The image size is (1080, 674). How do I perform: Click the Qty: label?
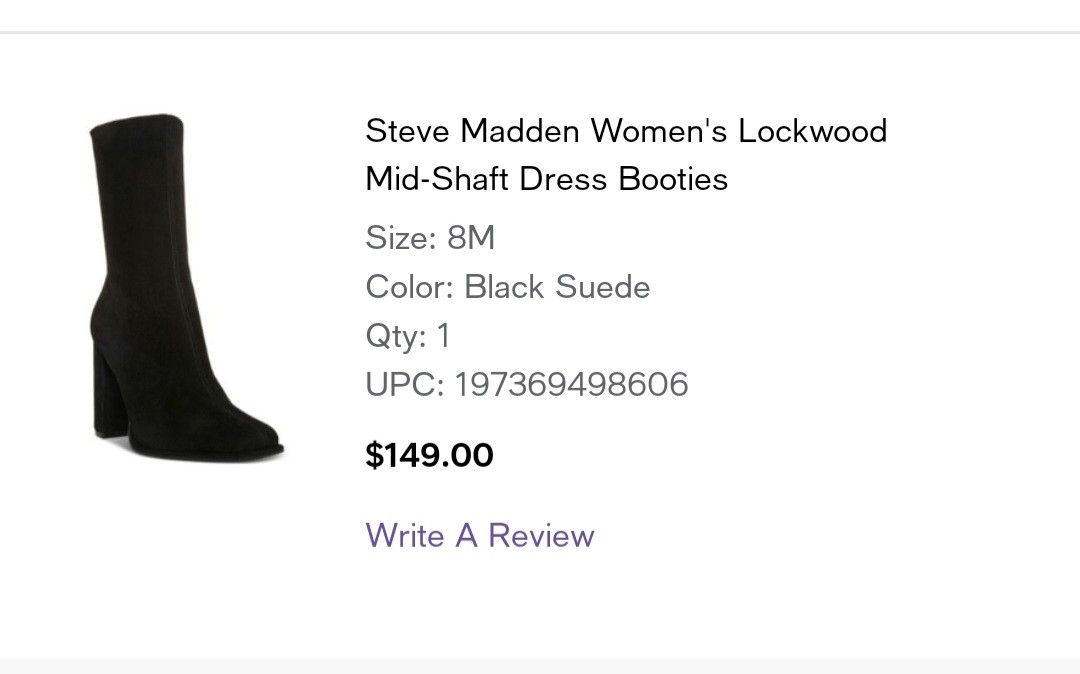tap(396, 336)
